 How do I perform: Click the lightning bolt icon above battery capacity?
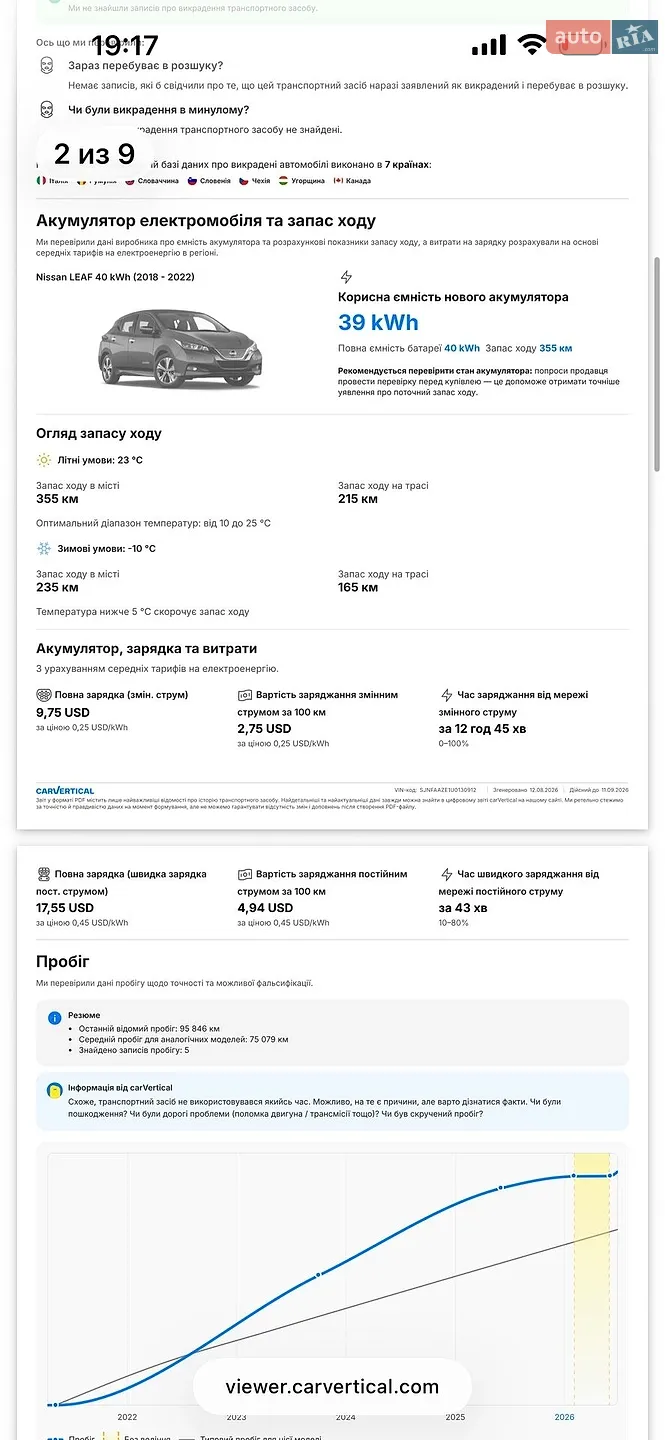click(346, 277)
